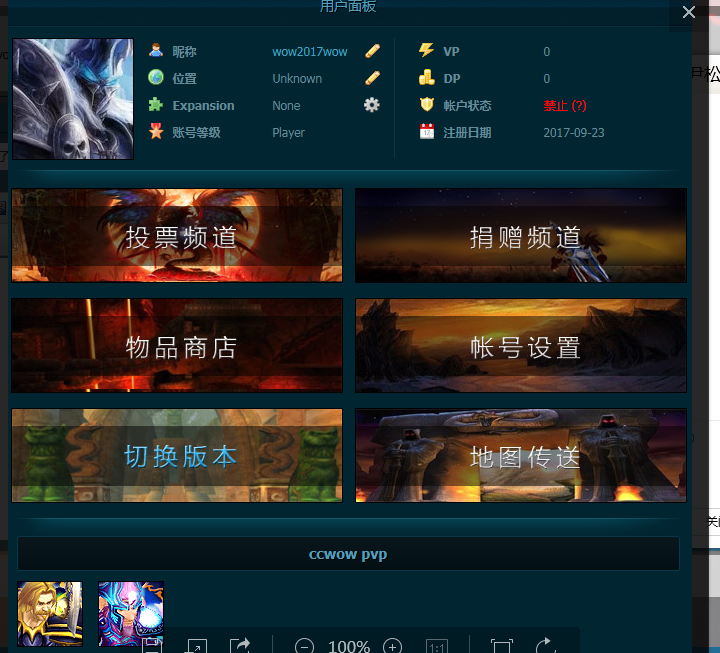
Task: Zoom out with minus button in viewer toolbar
Action: [304, 647]
